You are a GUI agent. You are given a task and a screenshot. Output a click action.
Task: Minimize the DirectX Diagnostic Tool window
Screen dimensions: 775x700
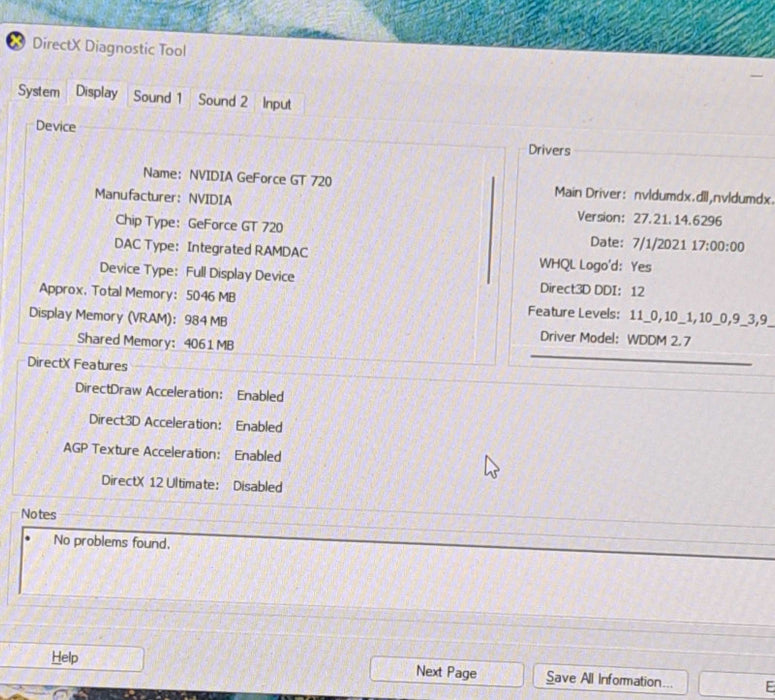(756, 76)
